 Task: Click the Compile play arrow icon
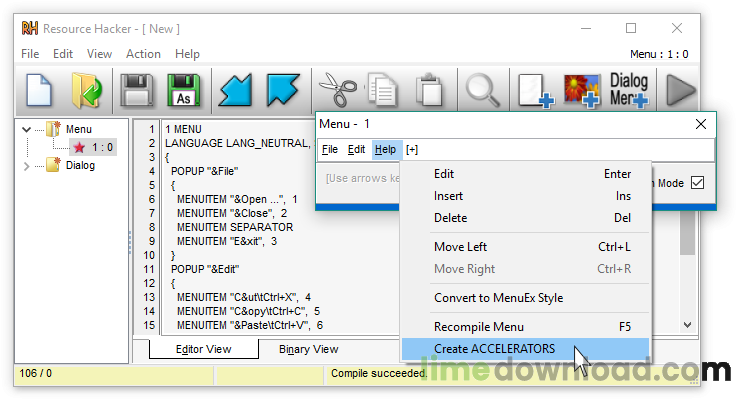pyautogui.click(x=681, y=90)
